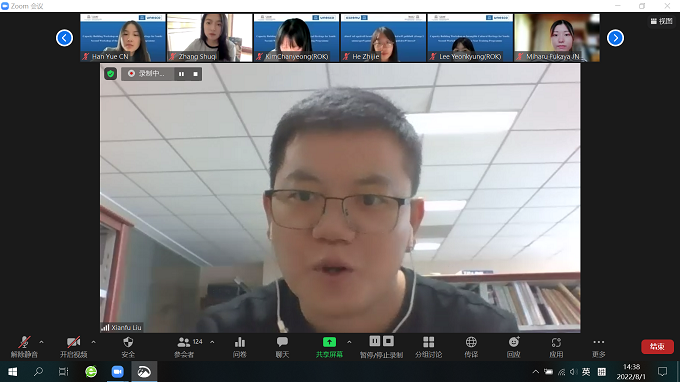Click the red 结束 end meeting button
The height and width of the screenshot is (382, 680).
pyautogui.click(x=657, y=346)
